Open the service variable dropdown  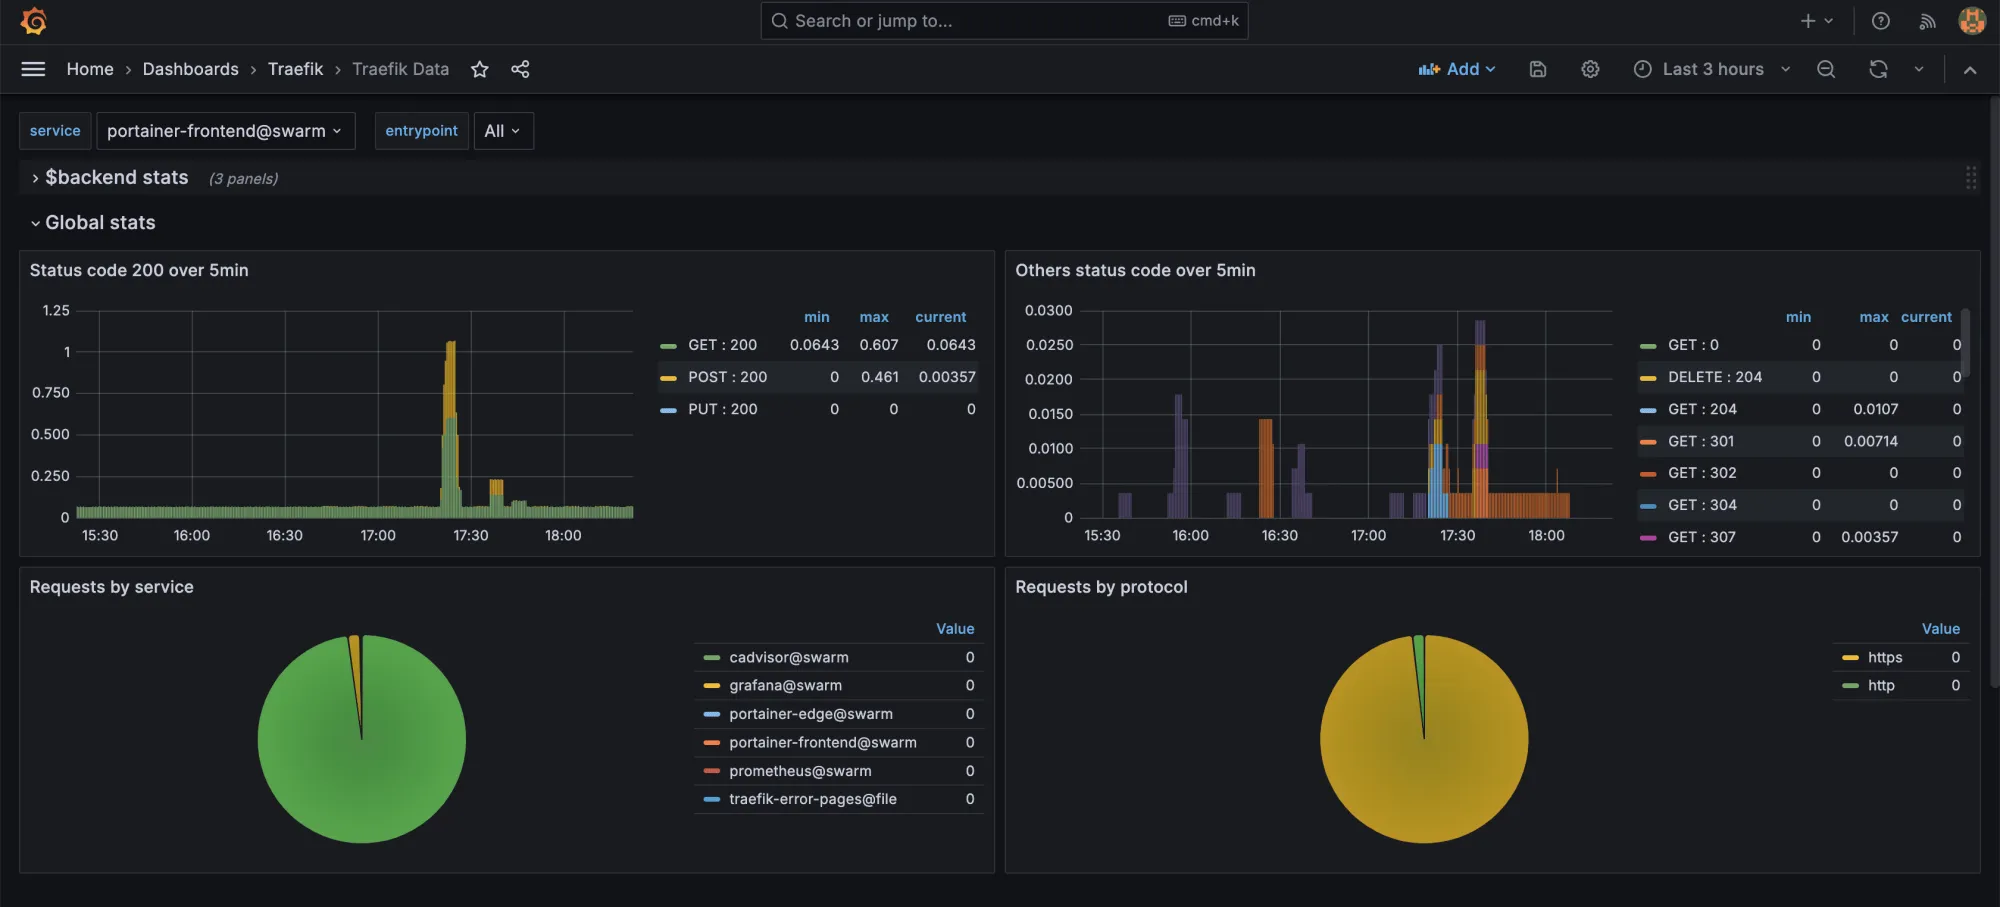click(226, 131)
